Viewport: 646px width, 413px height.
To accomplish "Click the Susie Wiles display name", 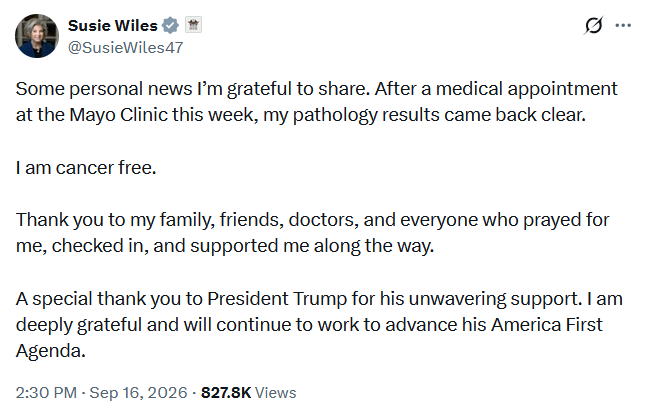I will (113, 26).
